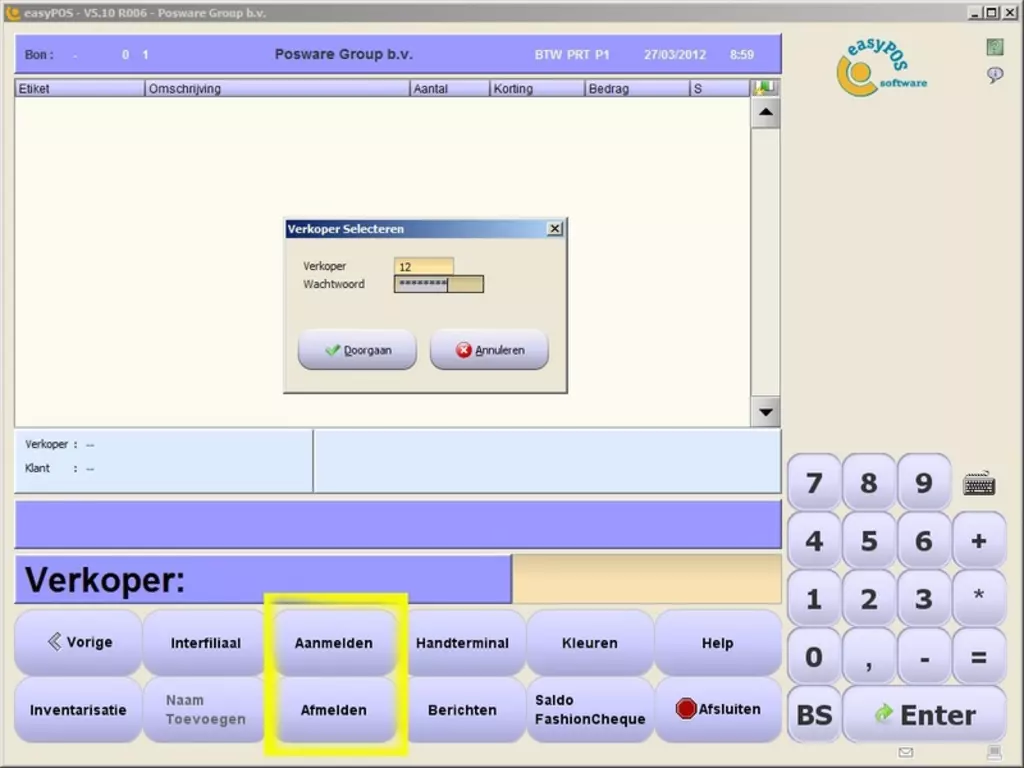Close the Verkoper Selecteren dialog
The width and height of the screenshot is (1024, 768).
[555, 229]
